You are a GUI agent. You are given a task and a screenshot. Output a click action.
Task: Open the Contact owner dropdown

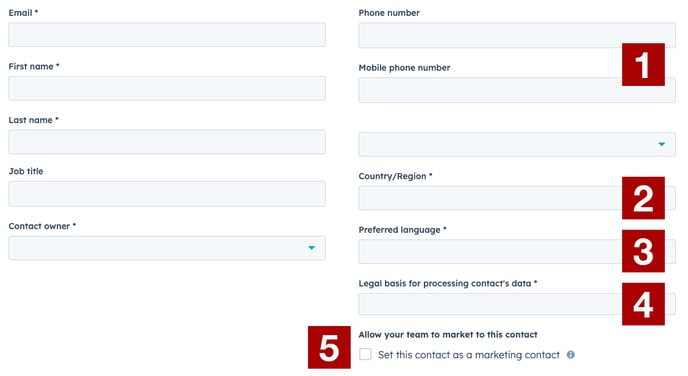coord(167,248)
